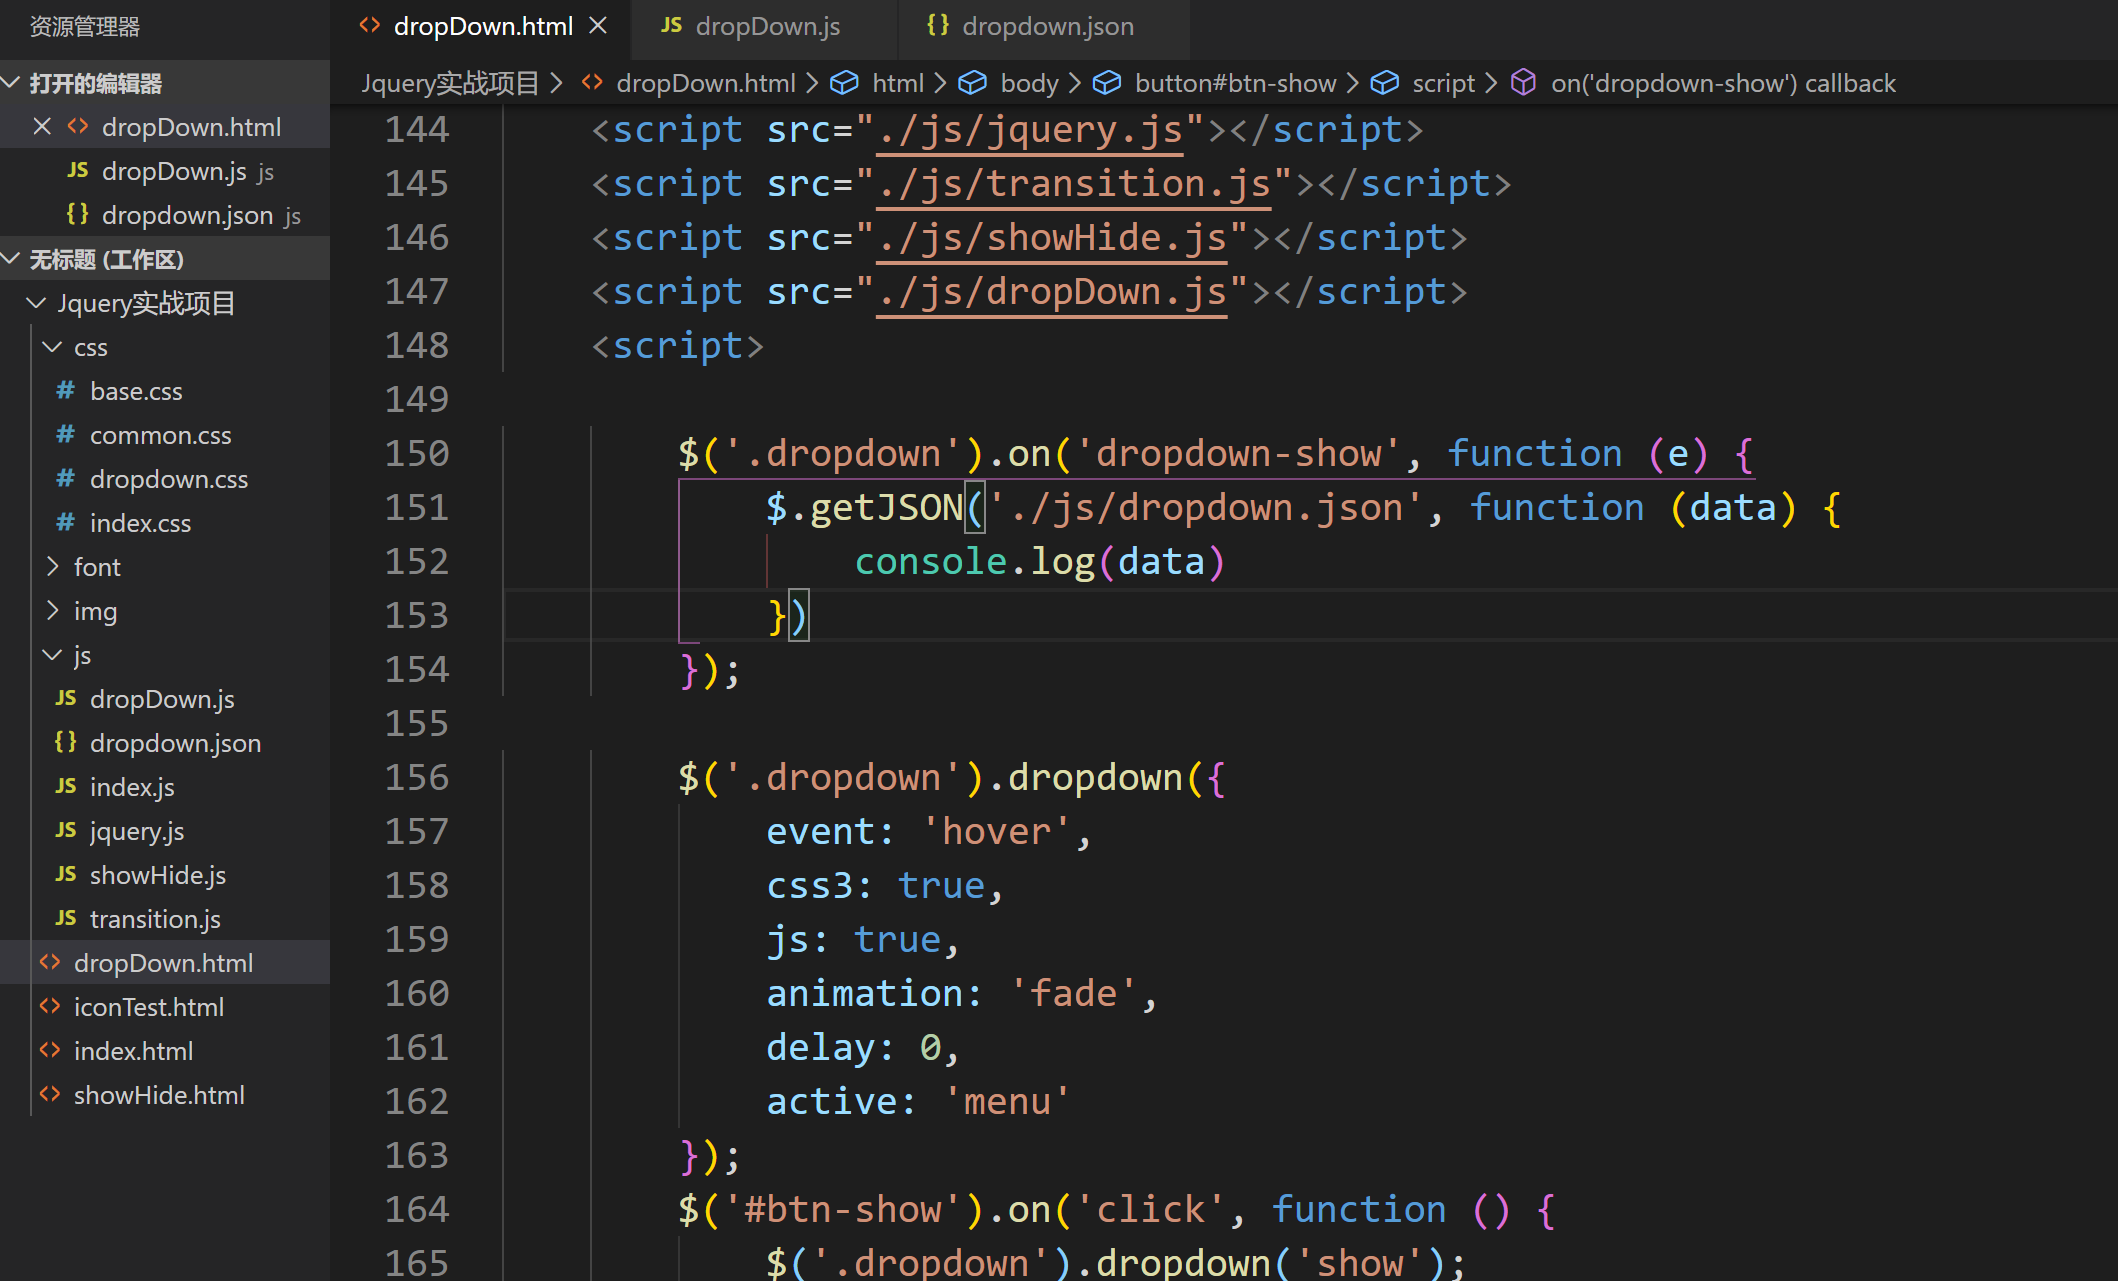Open common.css from the explorer
The height and width of the screenshot is (1281, 2118).
pyautogui.click(x=165, y=435)
